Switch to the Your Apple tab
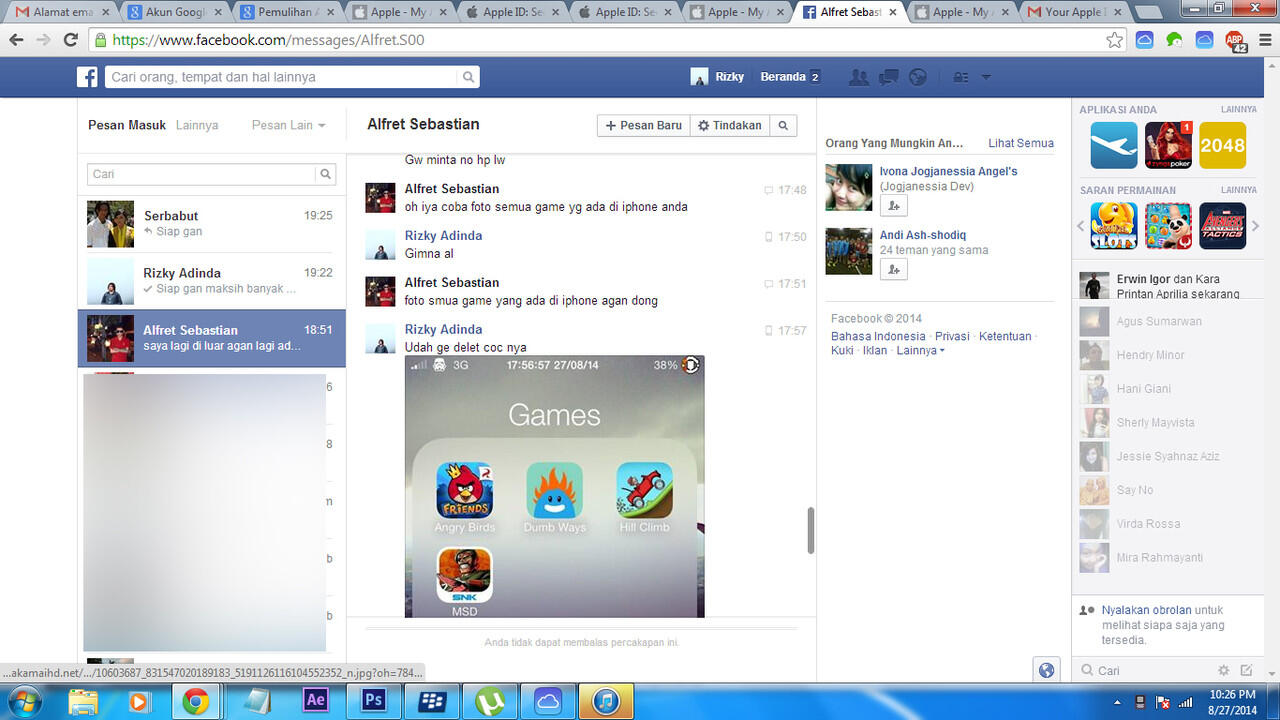This screenshot has height=720, width=1280. point(1074,12)
